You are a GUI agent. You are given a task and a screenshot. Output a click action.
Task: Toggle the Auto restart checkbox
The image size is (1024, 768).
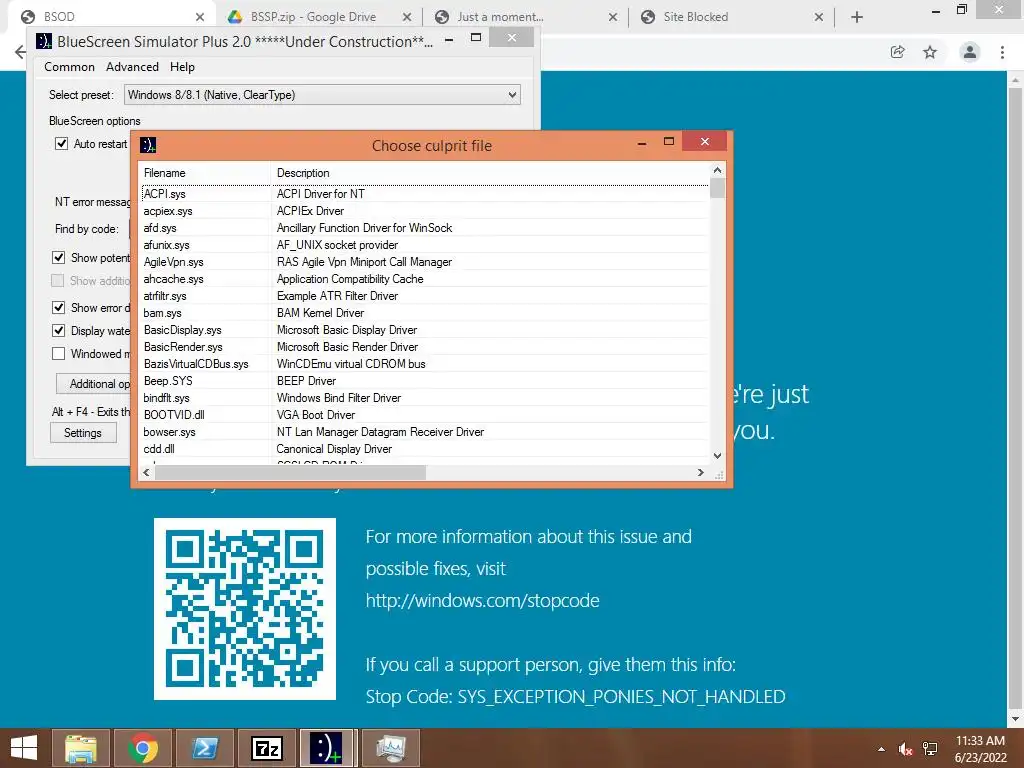tap(61, 144)
